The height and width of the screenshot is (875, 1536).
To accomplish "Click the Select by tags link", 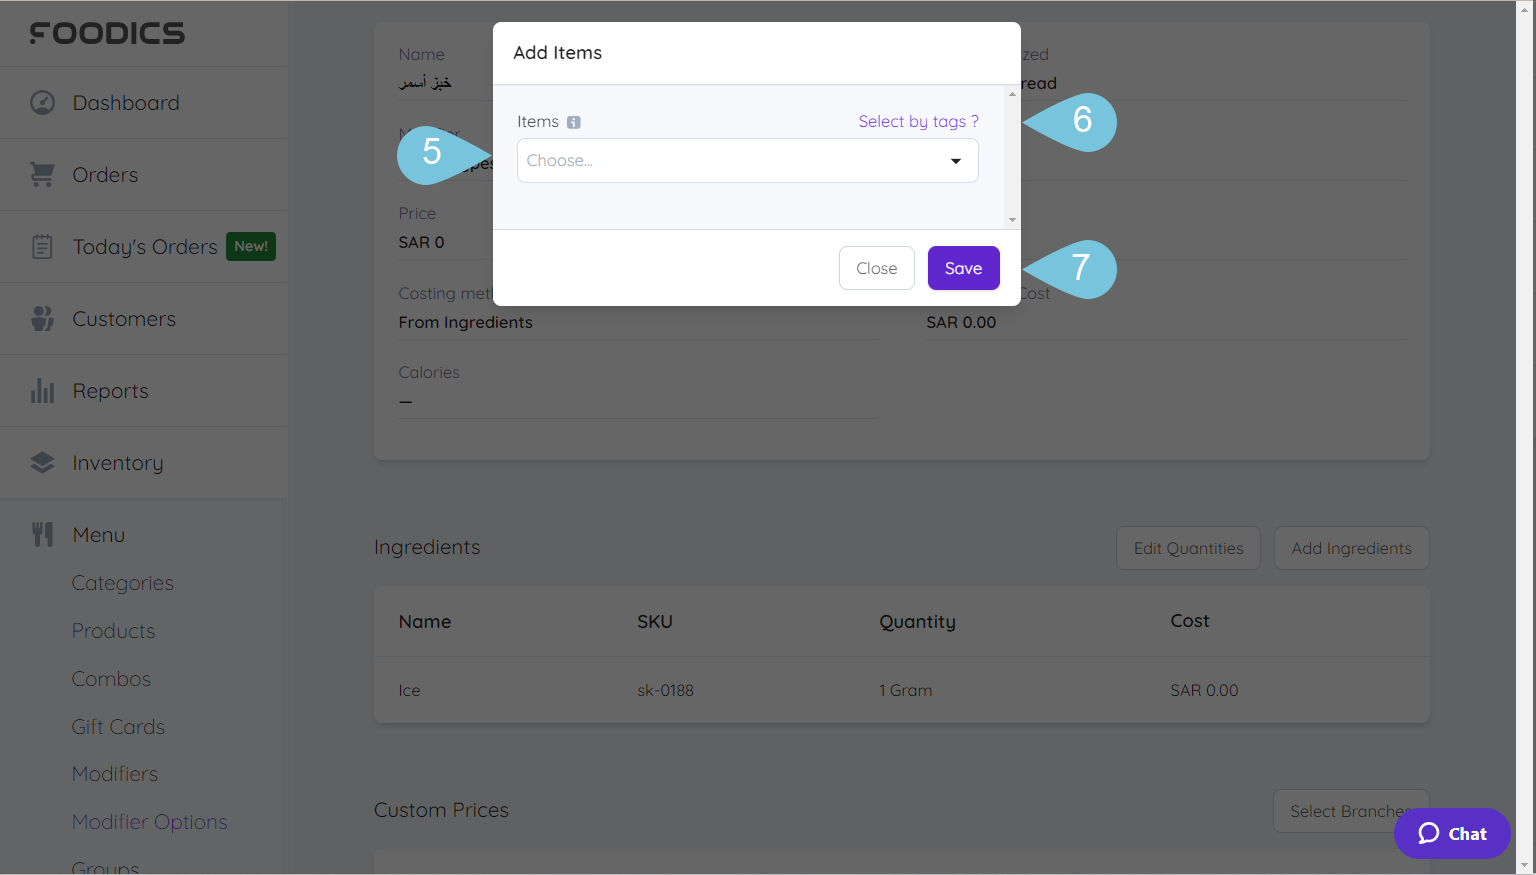I will point(918,121).
